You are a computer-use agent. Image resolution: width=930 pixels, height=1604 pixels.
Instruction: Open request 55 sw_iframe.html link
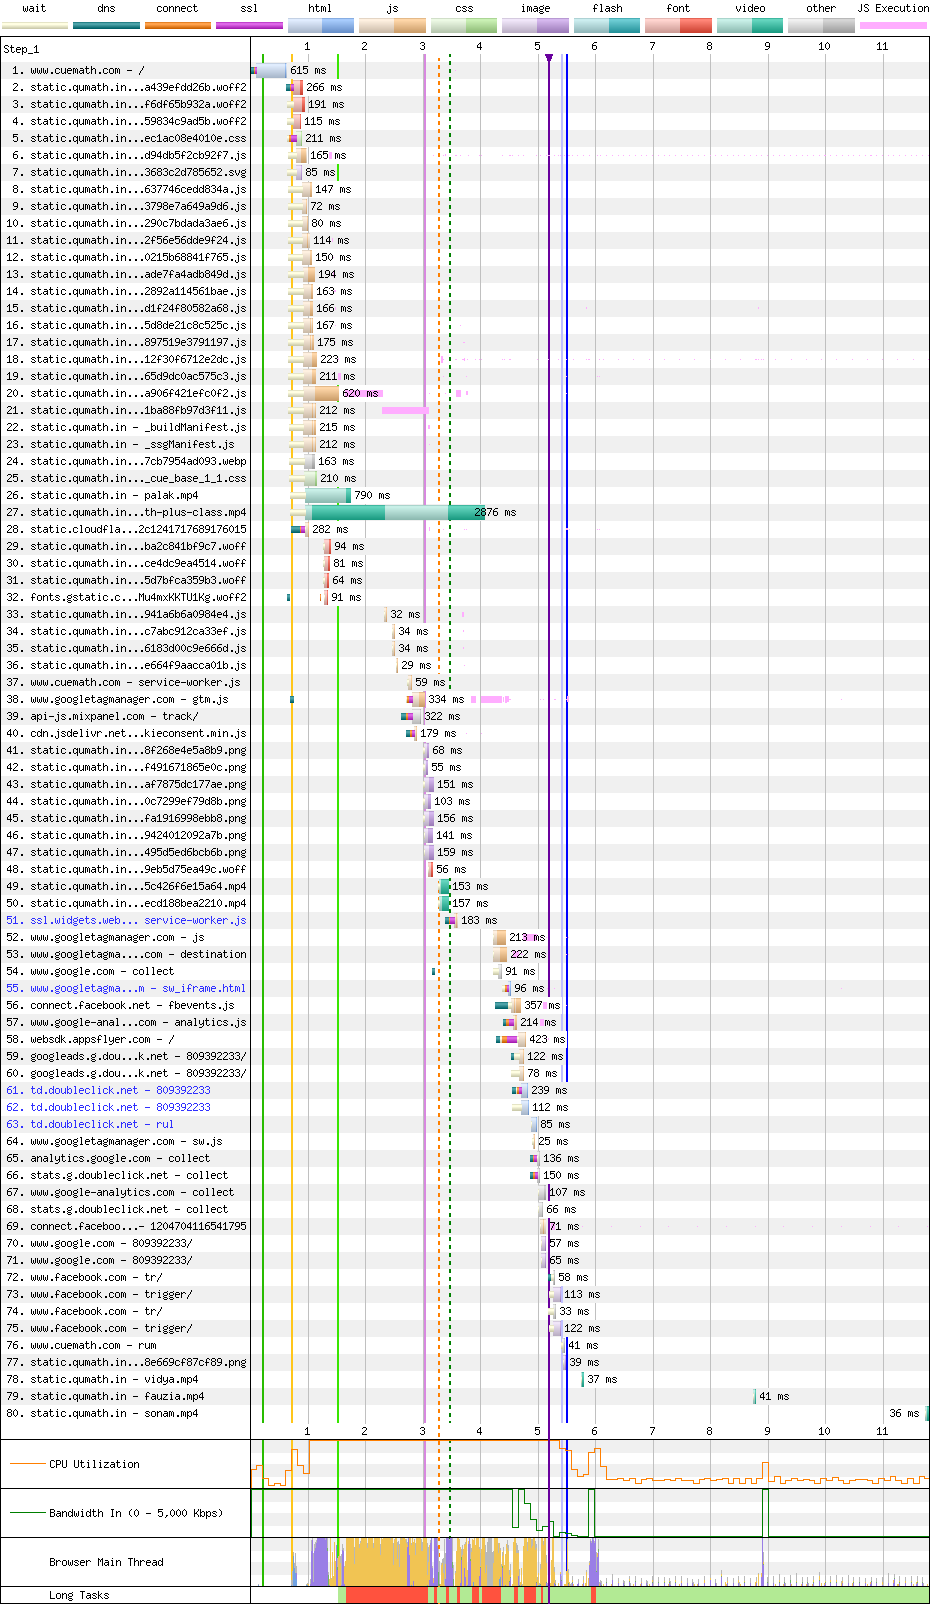(138, 988)
